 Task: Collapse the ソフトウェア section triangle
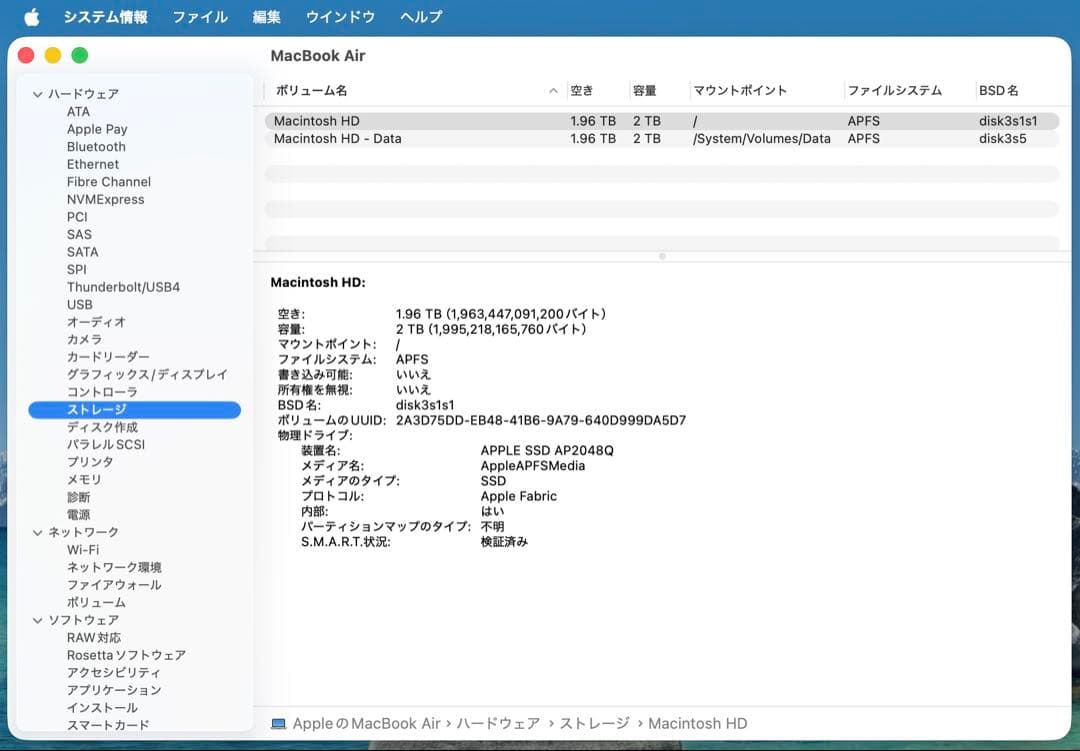point(37,620)
